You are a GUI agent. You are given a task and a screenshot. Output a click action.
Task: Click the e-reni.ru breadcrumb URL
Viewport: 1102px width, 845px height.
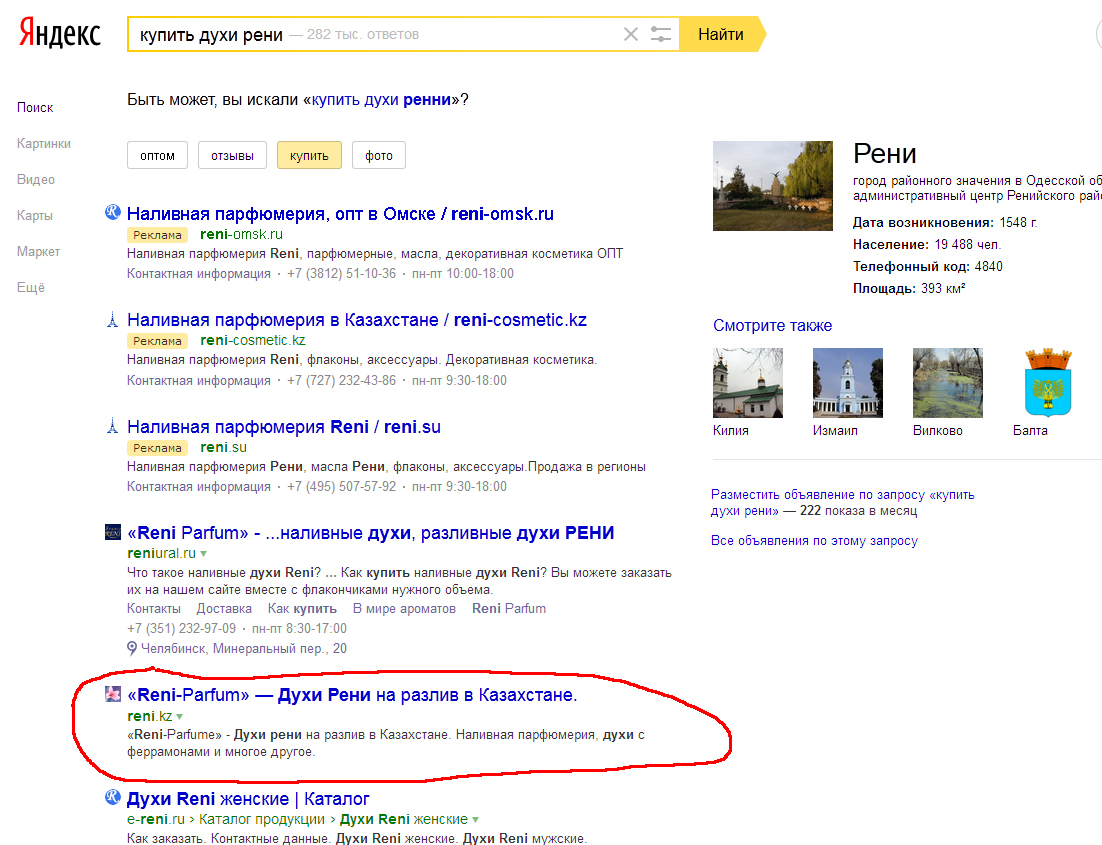(156, 819)
